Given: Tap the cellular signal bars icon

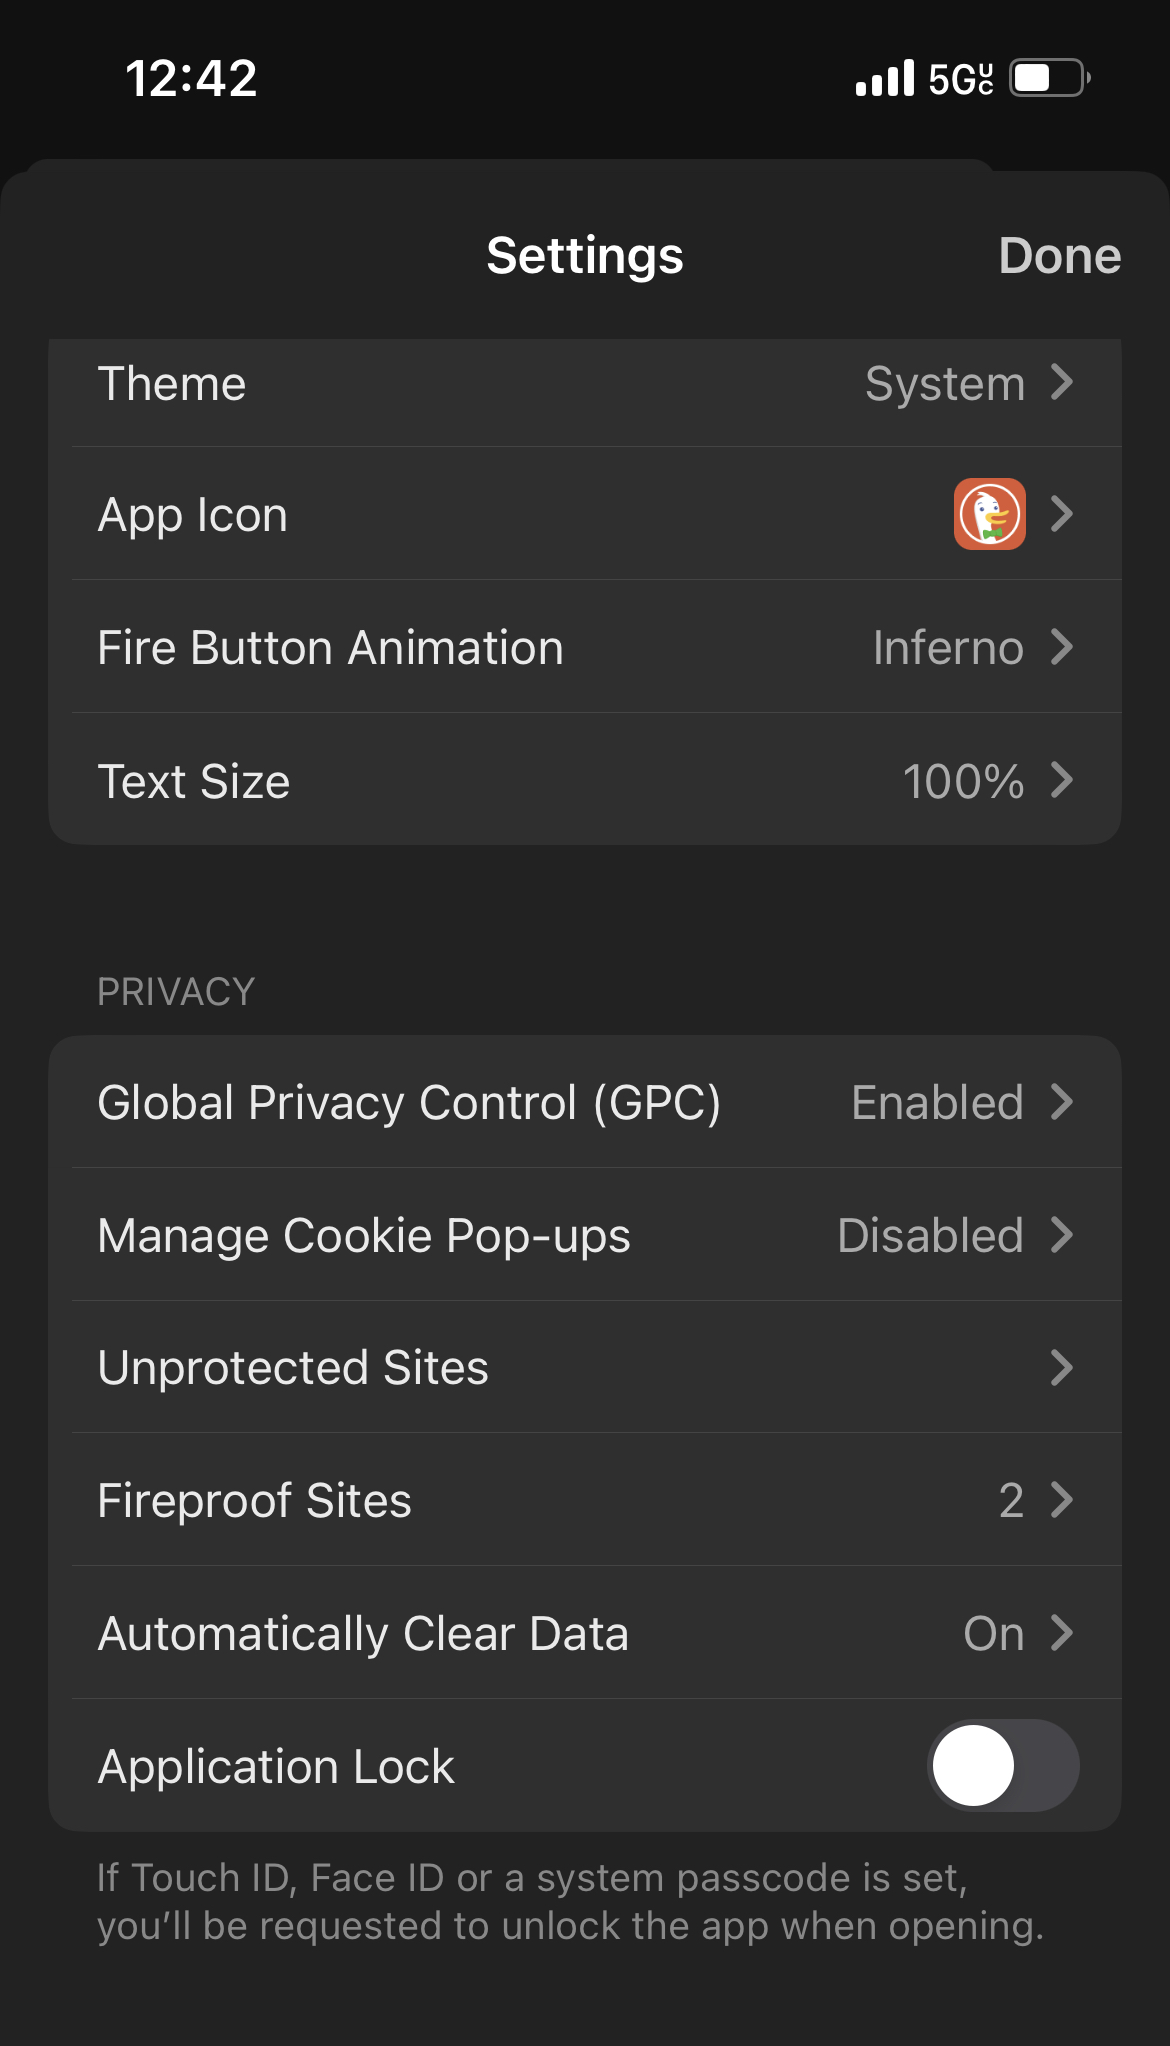Looking at the screenshot, I should tap(885, 78).
